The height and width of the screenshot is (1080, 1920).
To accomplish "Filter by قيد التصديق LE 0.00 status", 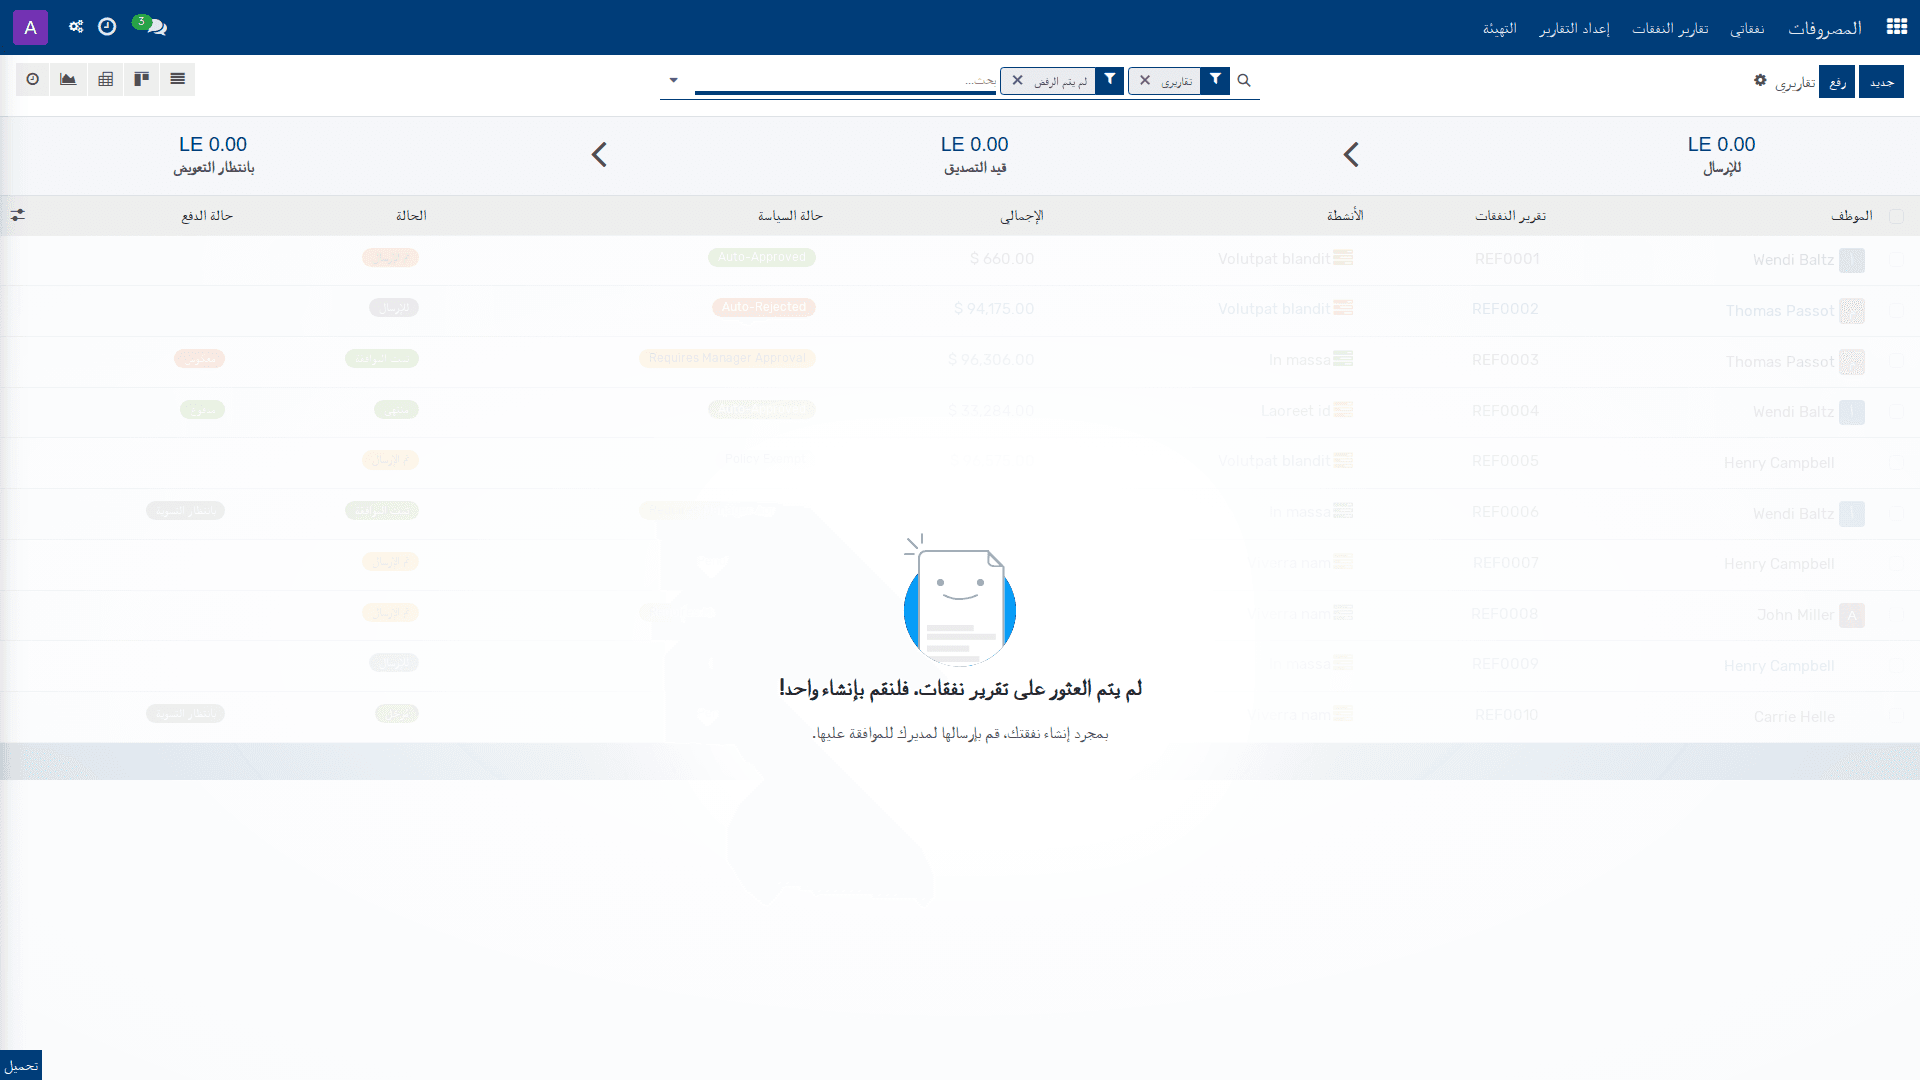I will point(975,155).
